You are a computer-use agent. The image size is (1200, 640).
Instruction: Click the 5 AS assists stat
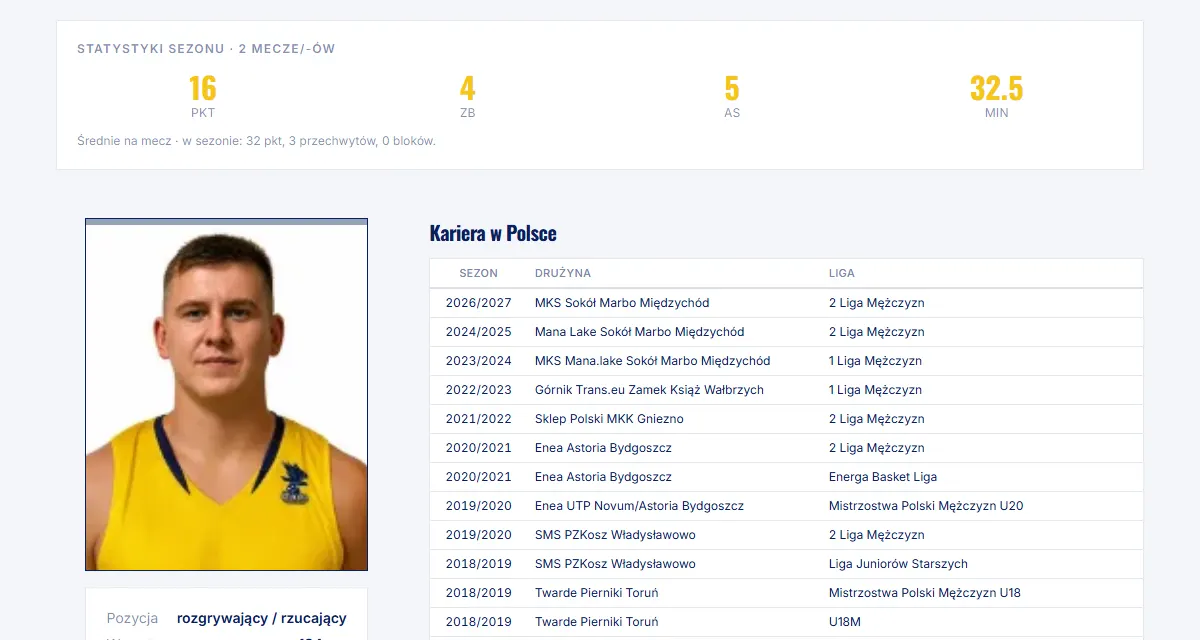pyautogui.click(x=732, y=96)
